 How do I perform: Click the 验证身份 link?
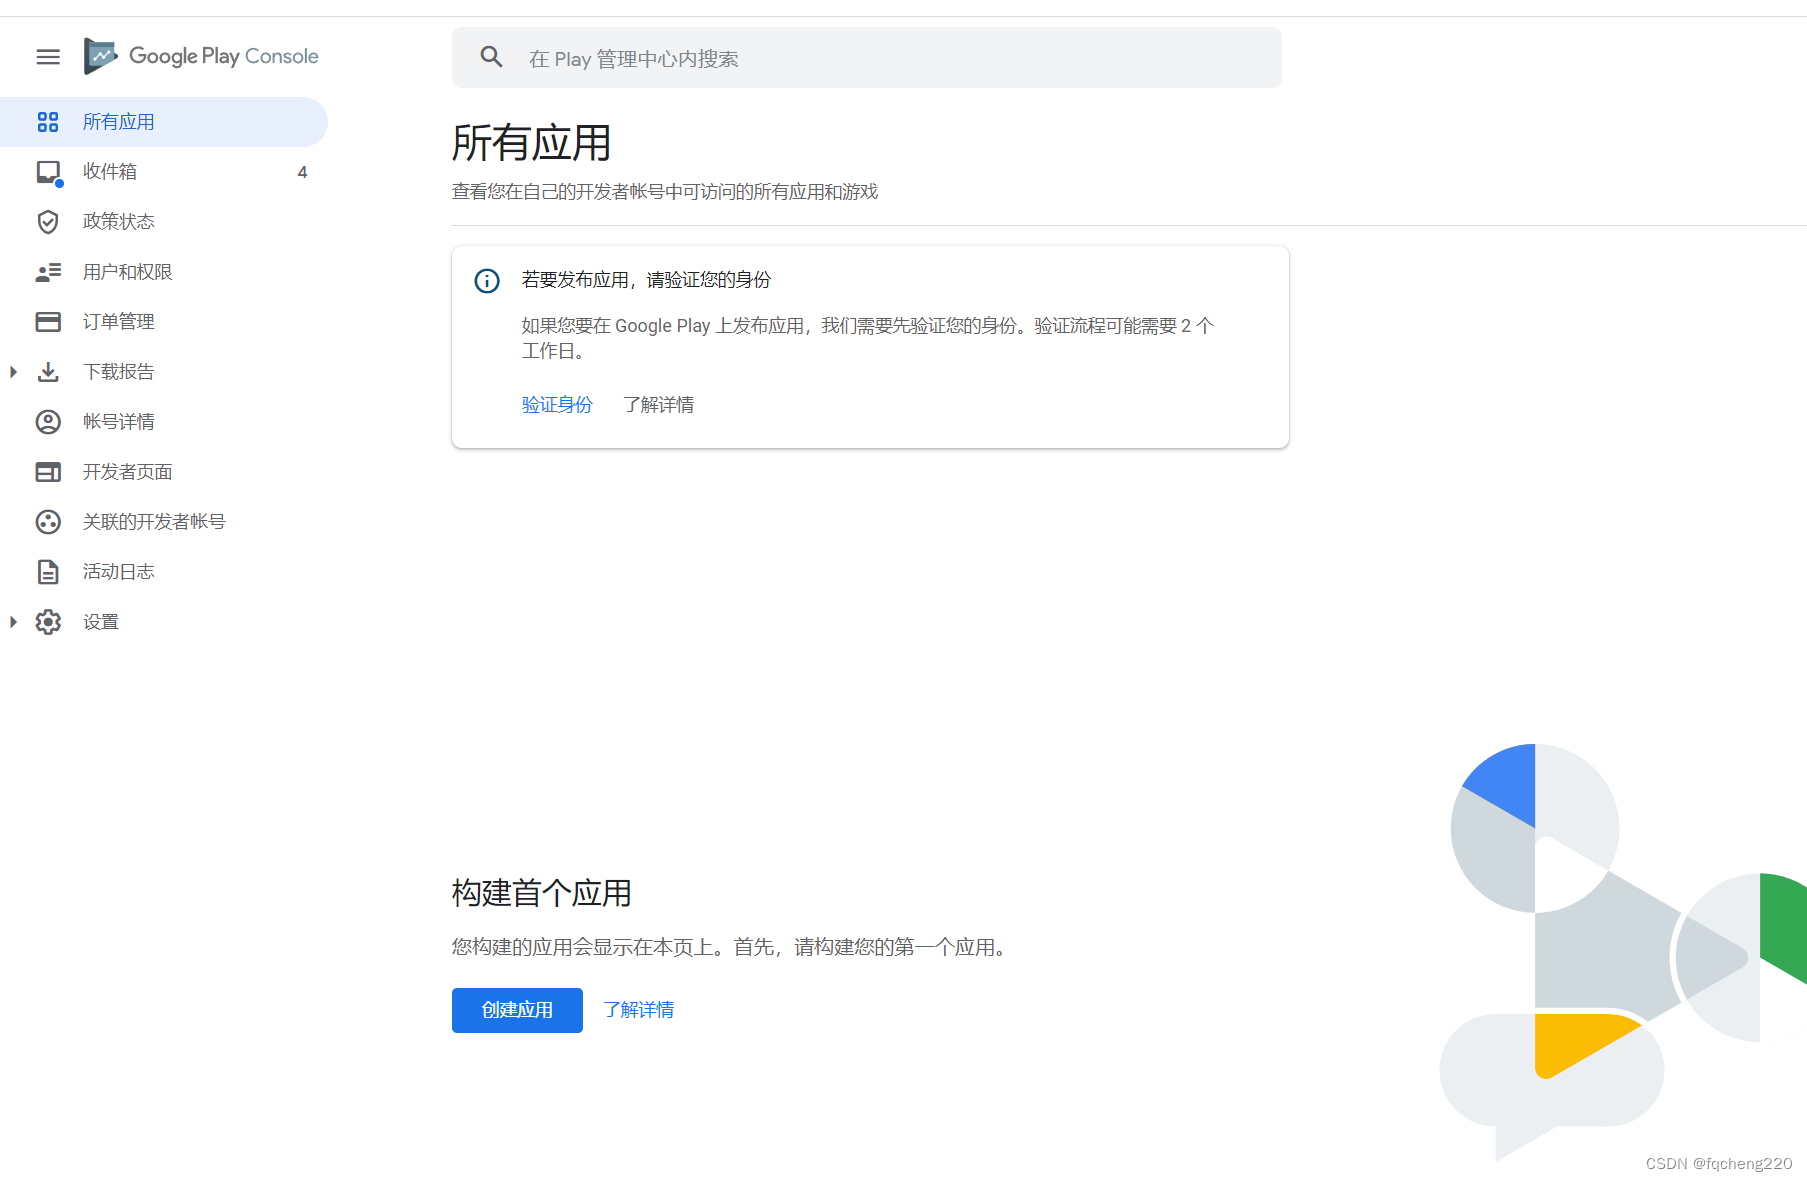coord(556,405)
